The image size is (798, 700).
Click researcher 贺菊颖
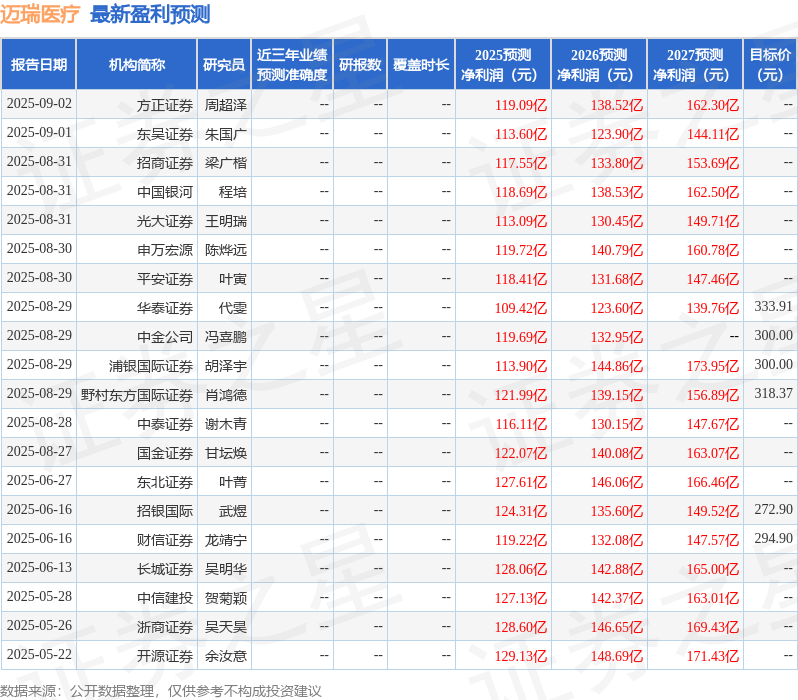tap(225, 599)
